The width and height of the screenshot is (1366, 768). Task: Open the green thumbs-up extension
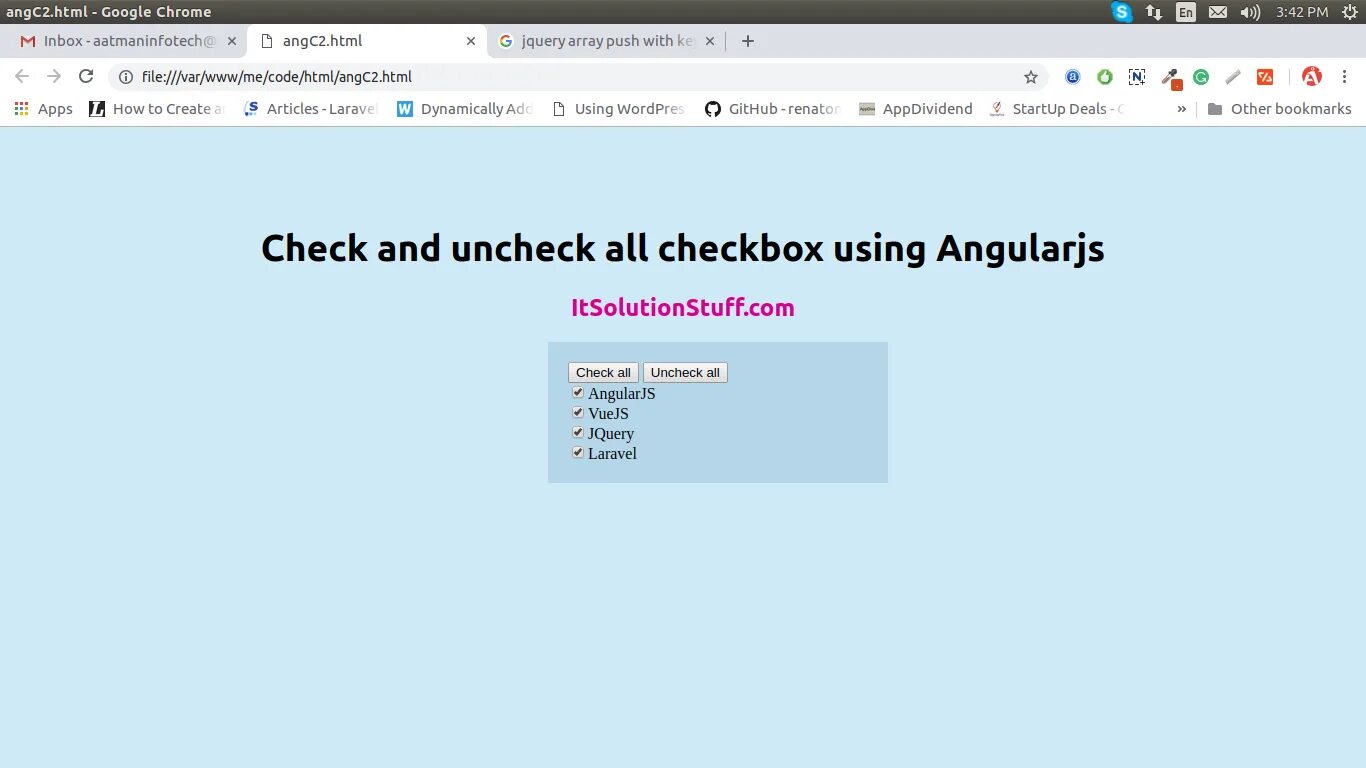(x=1105, y=77)
